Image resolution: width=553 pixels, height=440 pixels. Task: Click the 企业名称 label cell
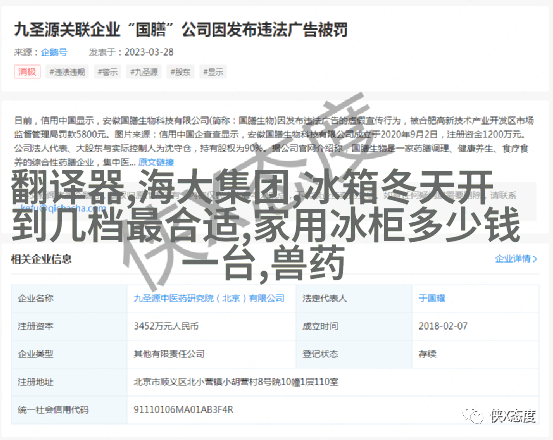(x=69, y=299)
